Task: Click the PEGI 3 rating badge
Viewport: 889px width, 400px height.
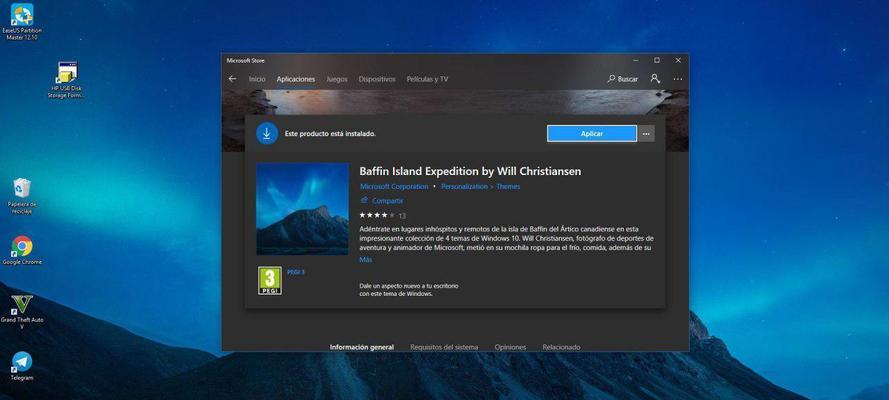Action: click(x=270, y=280)
